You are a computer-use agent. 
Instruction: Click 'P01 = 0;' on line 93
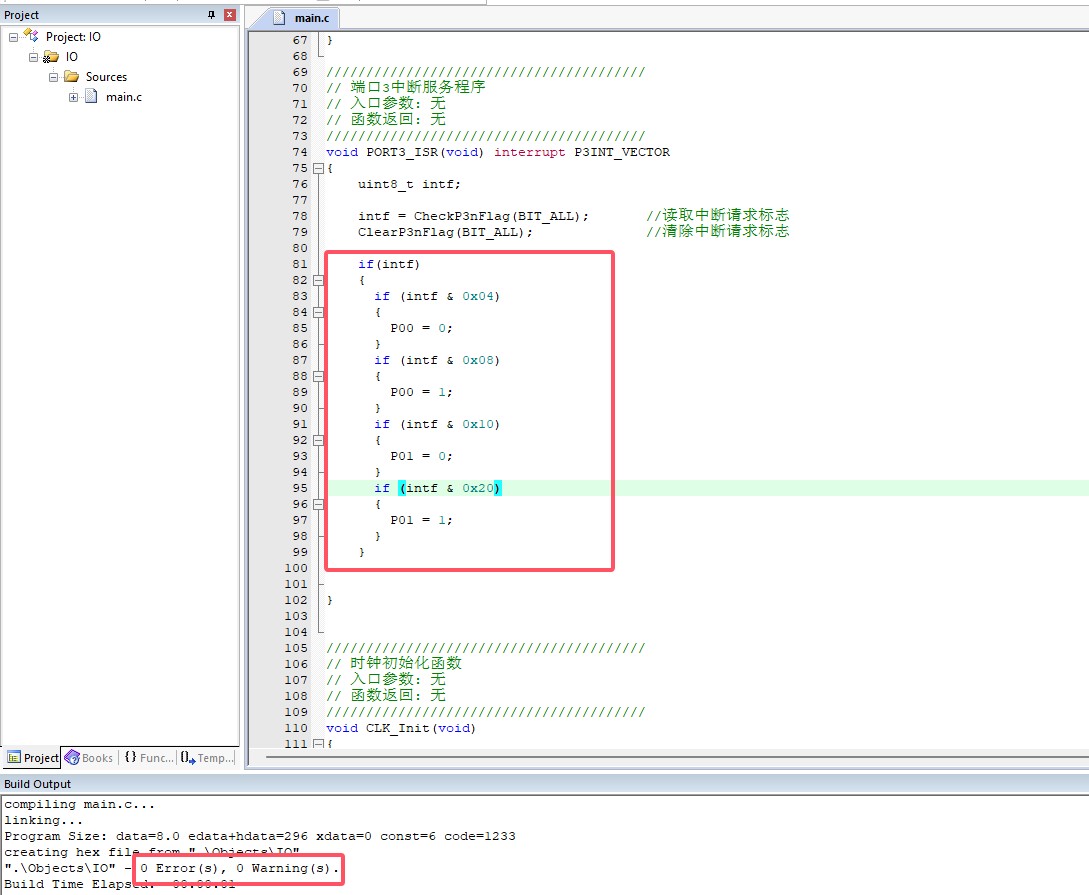(x=421, y=455)
